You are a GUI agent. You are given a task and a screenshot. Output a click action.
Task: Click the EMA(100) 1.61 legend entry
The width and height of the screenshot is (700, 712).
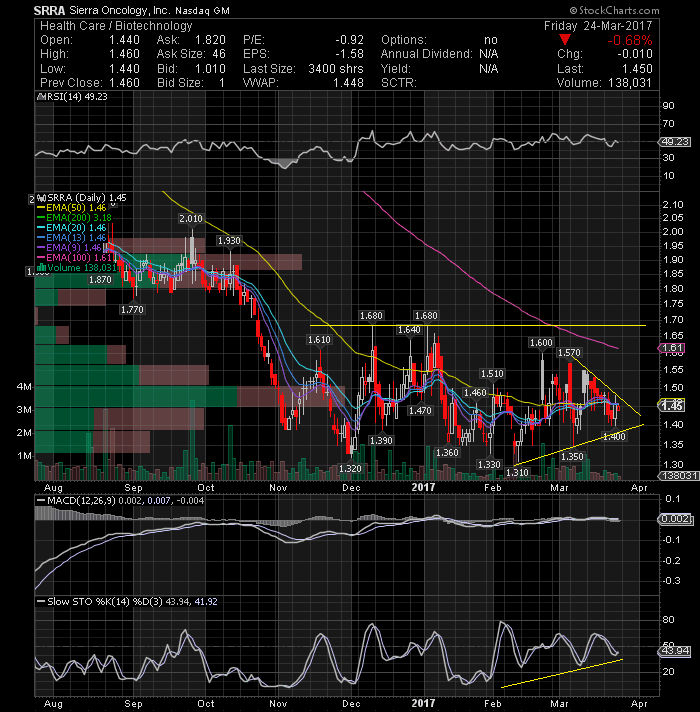(x=75, y=258)
